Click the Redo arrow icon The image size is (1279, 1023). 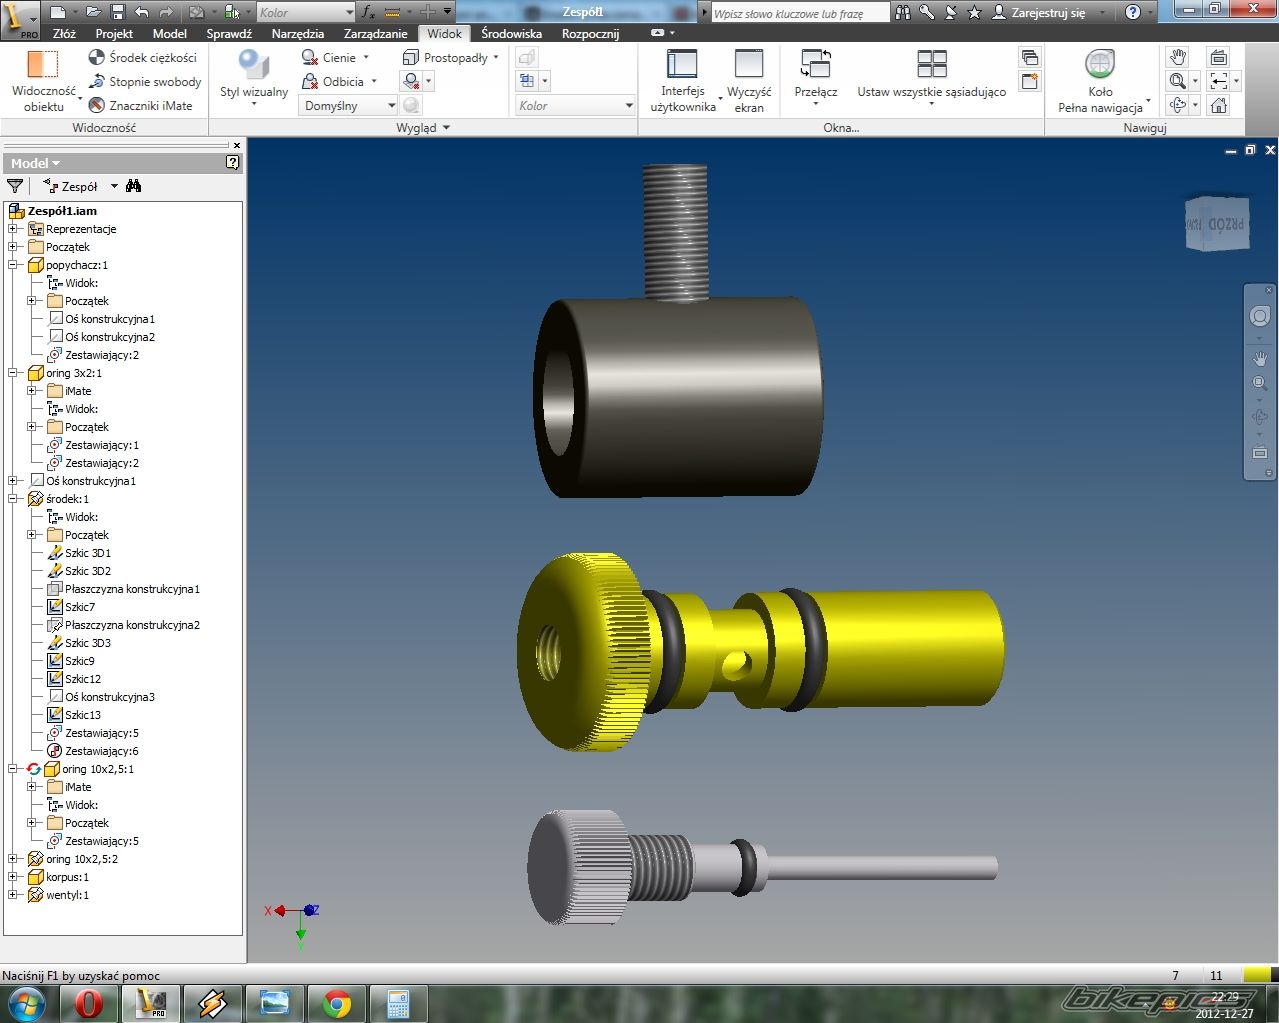click(167, 12)
